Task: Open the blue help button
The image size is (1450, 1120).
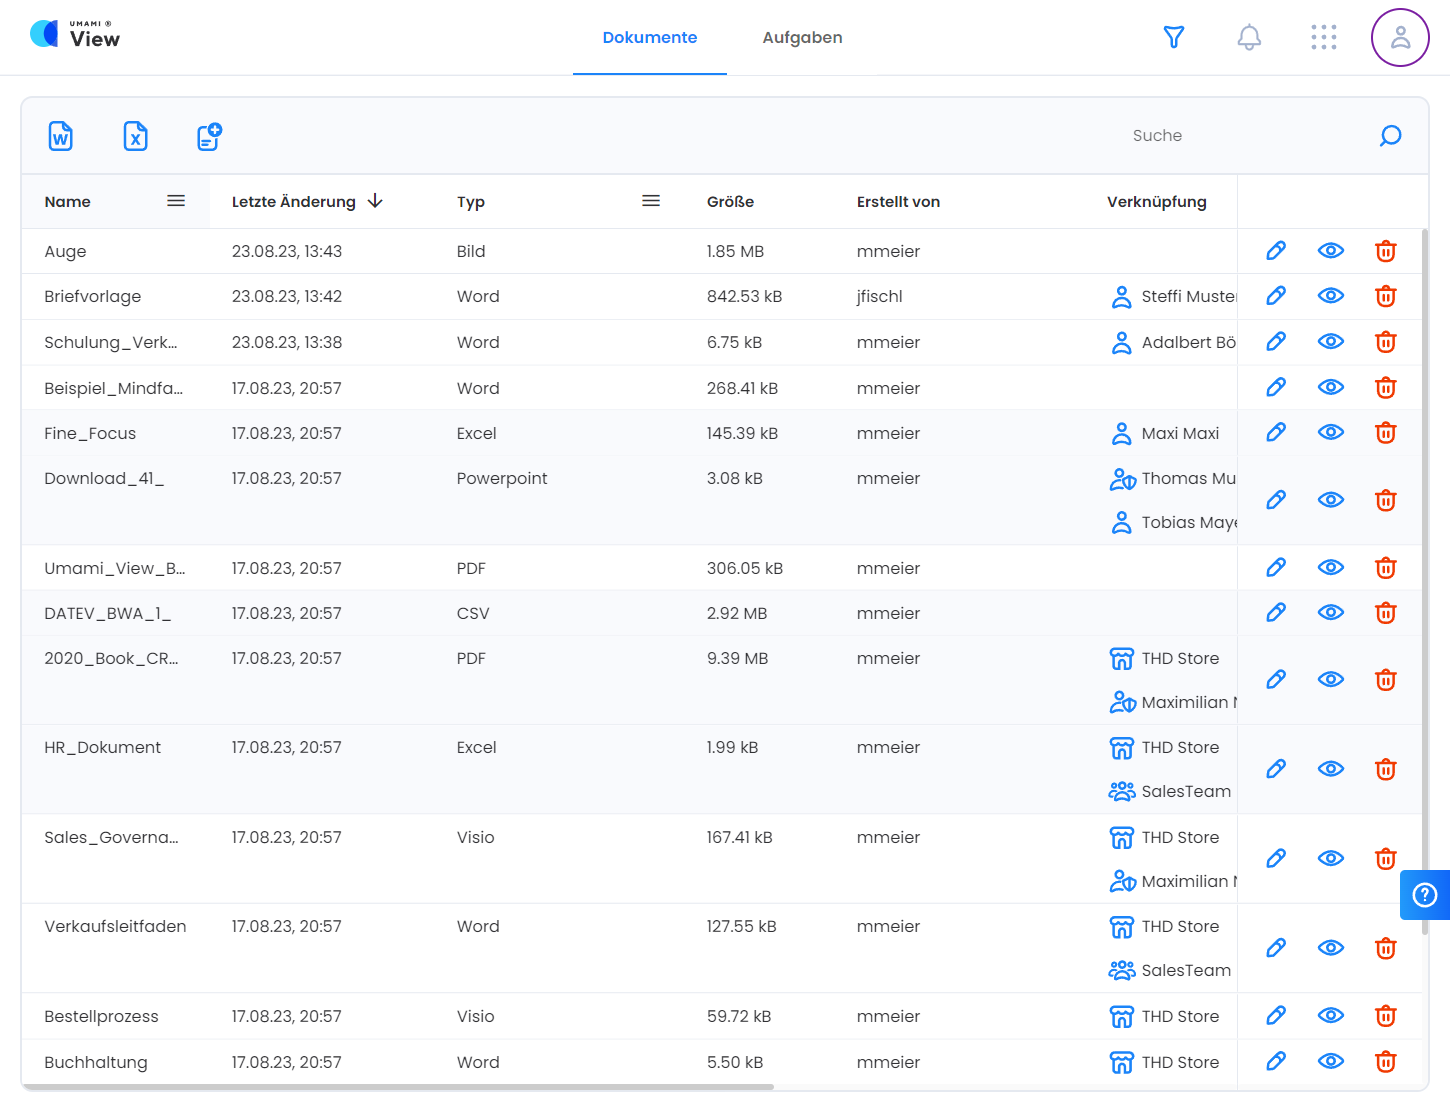Action: click(1425, 895)
